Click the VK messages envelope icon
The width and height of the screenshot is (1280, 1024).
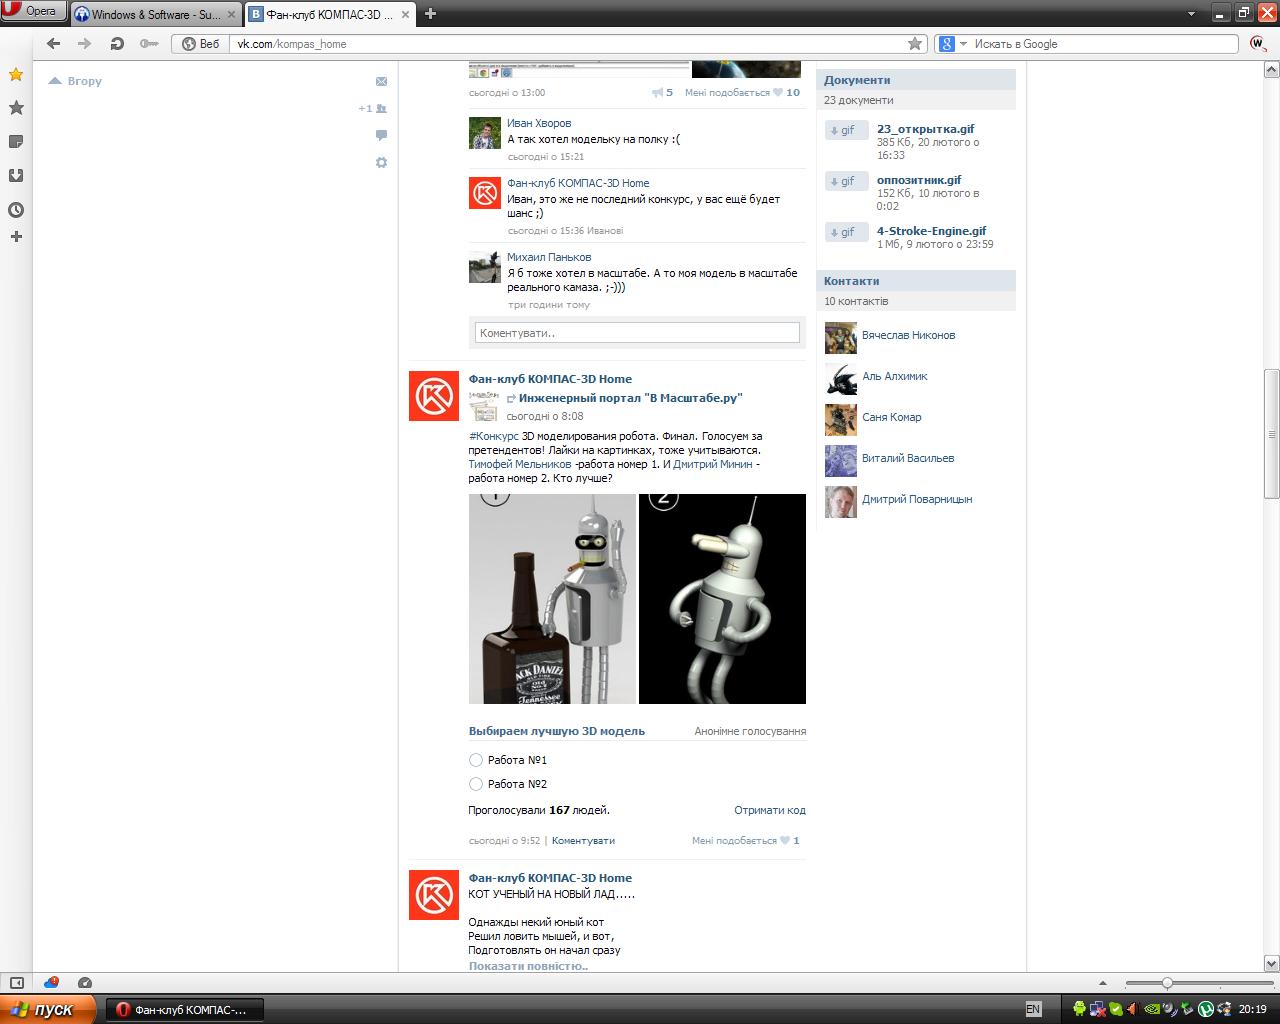pos(381,81)
